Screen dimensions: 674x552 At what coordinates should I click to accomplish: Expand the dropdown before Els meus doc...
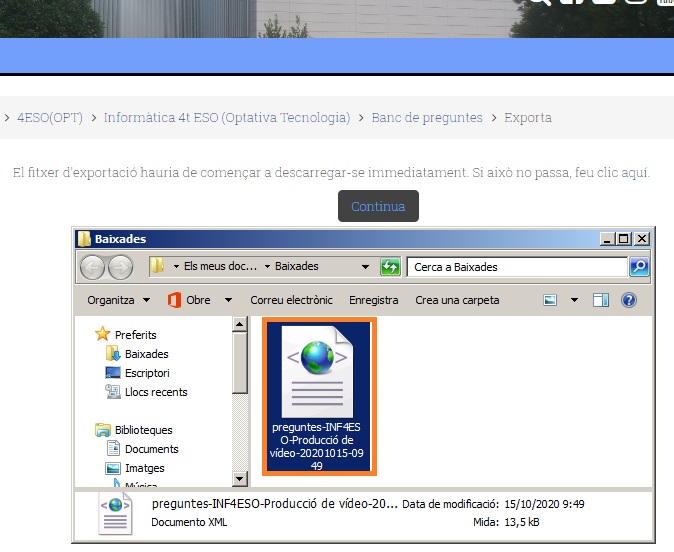tap(176, 267)
